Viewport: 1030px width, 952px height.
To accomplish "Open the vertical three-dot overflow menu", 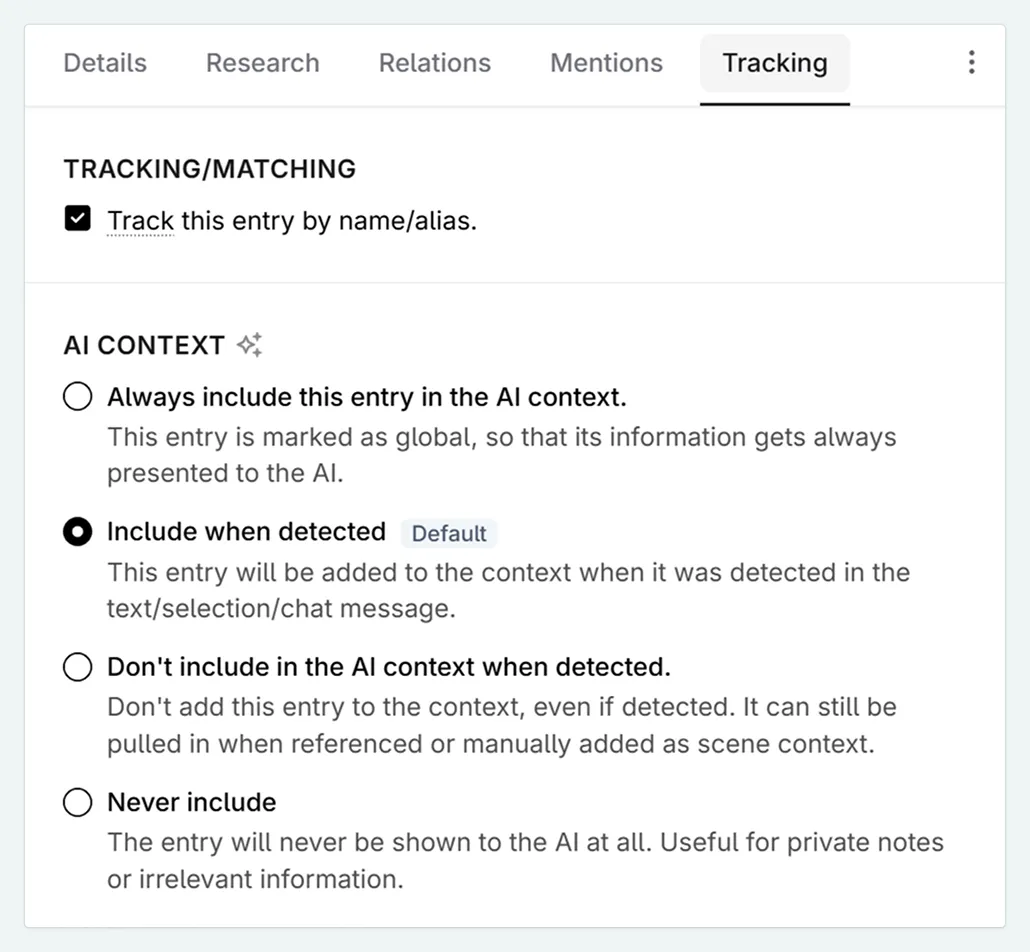I will pos(971,62).
